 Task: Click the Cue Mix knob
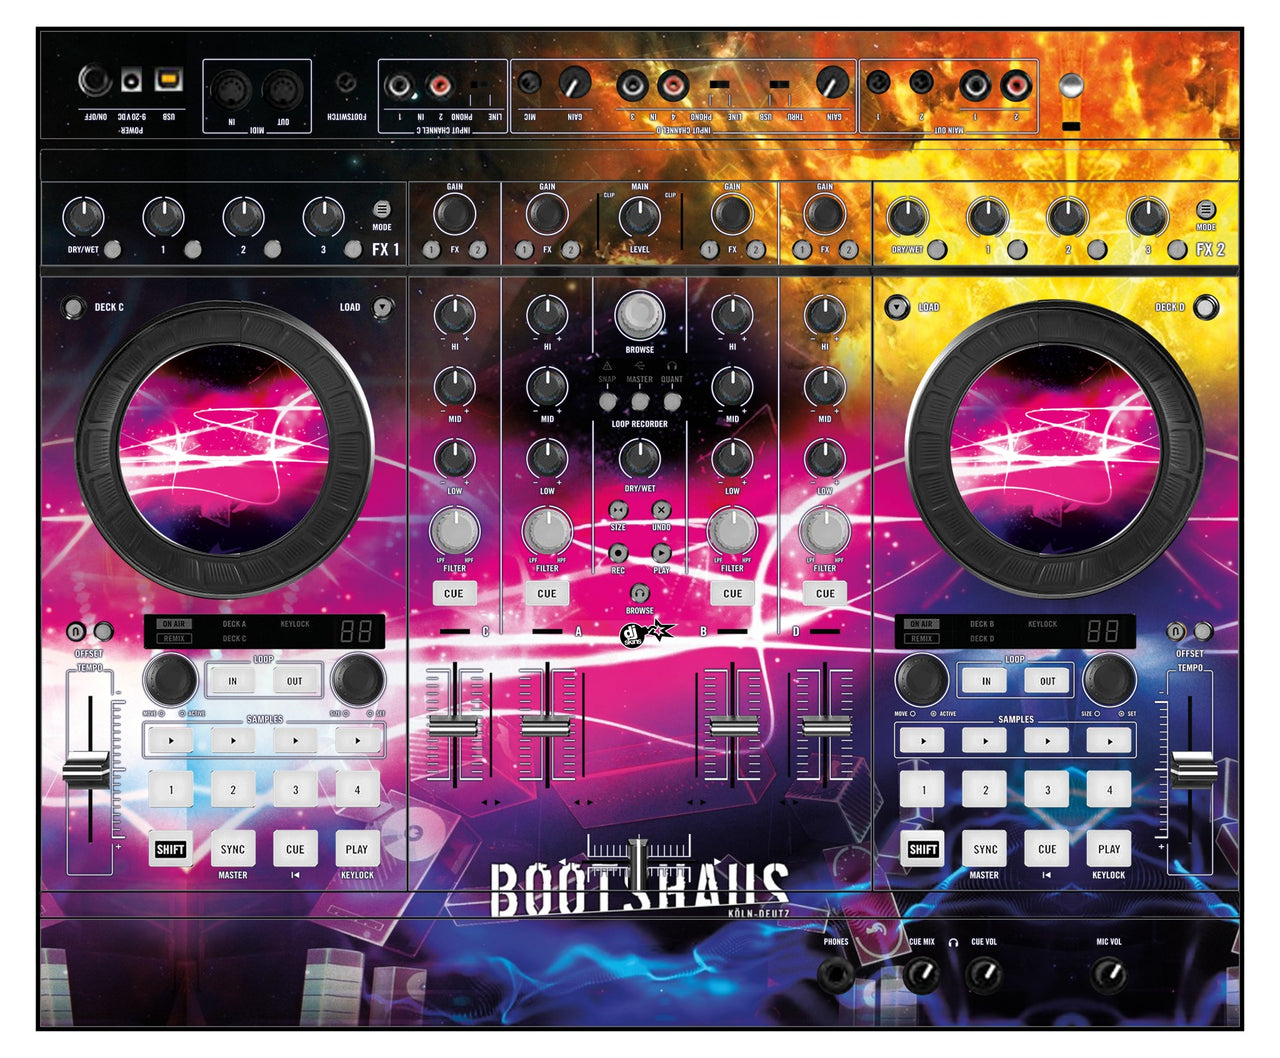[x=922, y=973]
